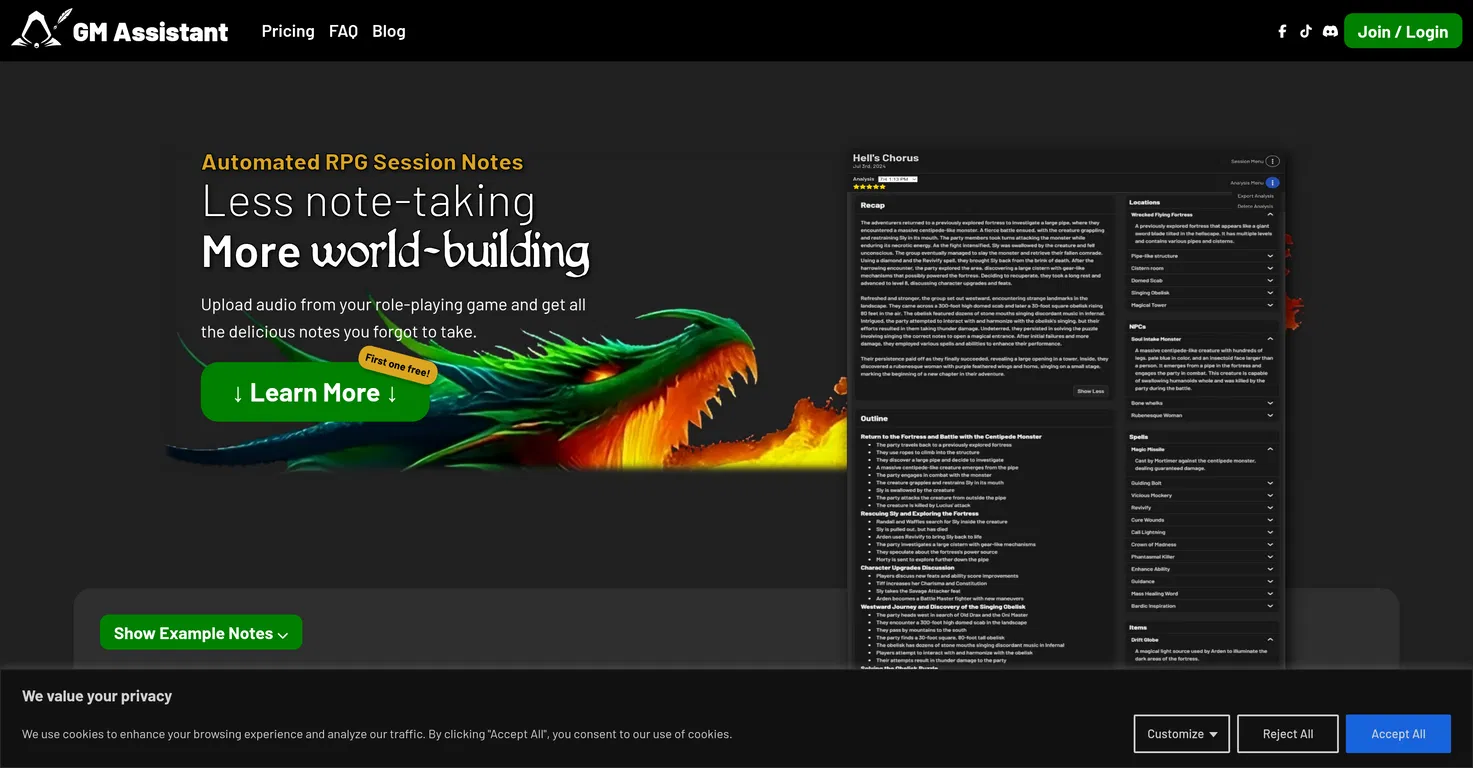Click the 'Locations' panel heading
Viewport: 1473px width, 768px height.
coord(1145,202)
